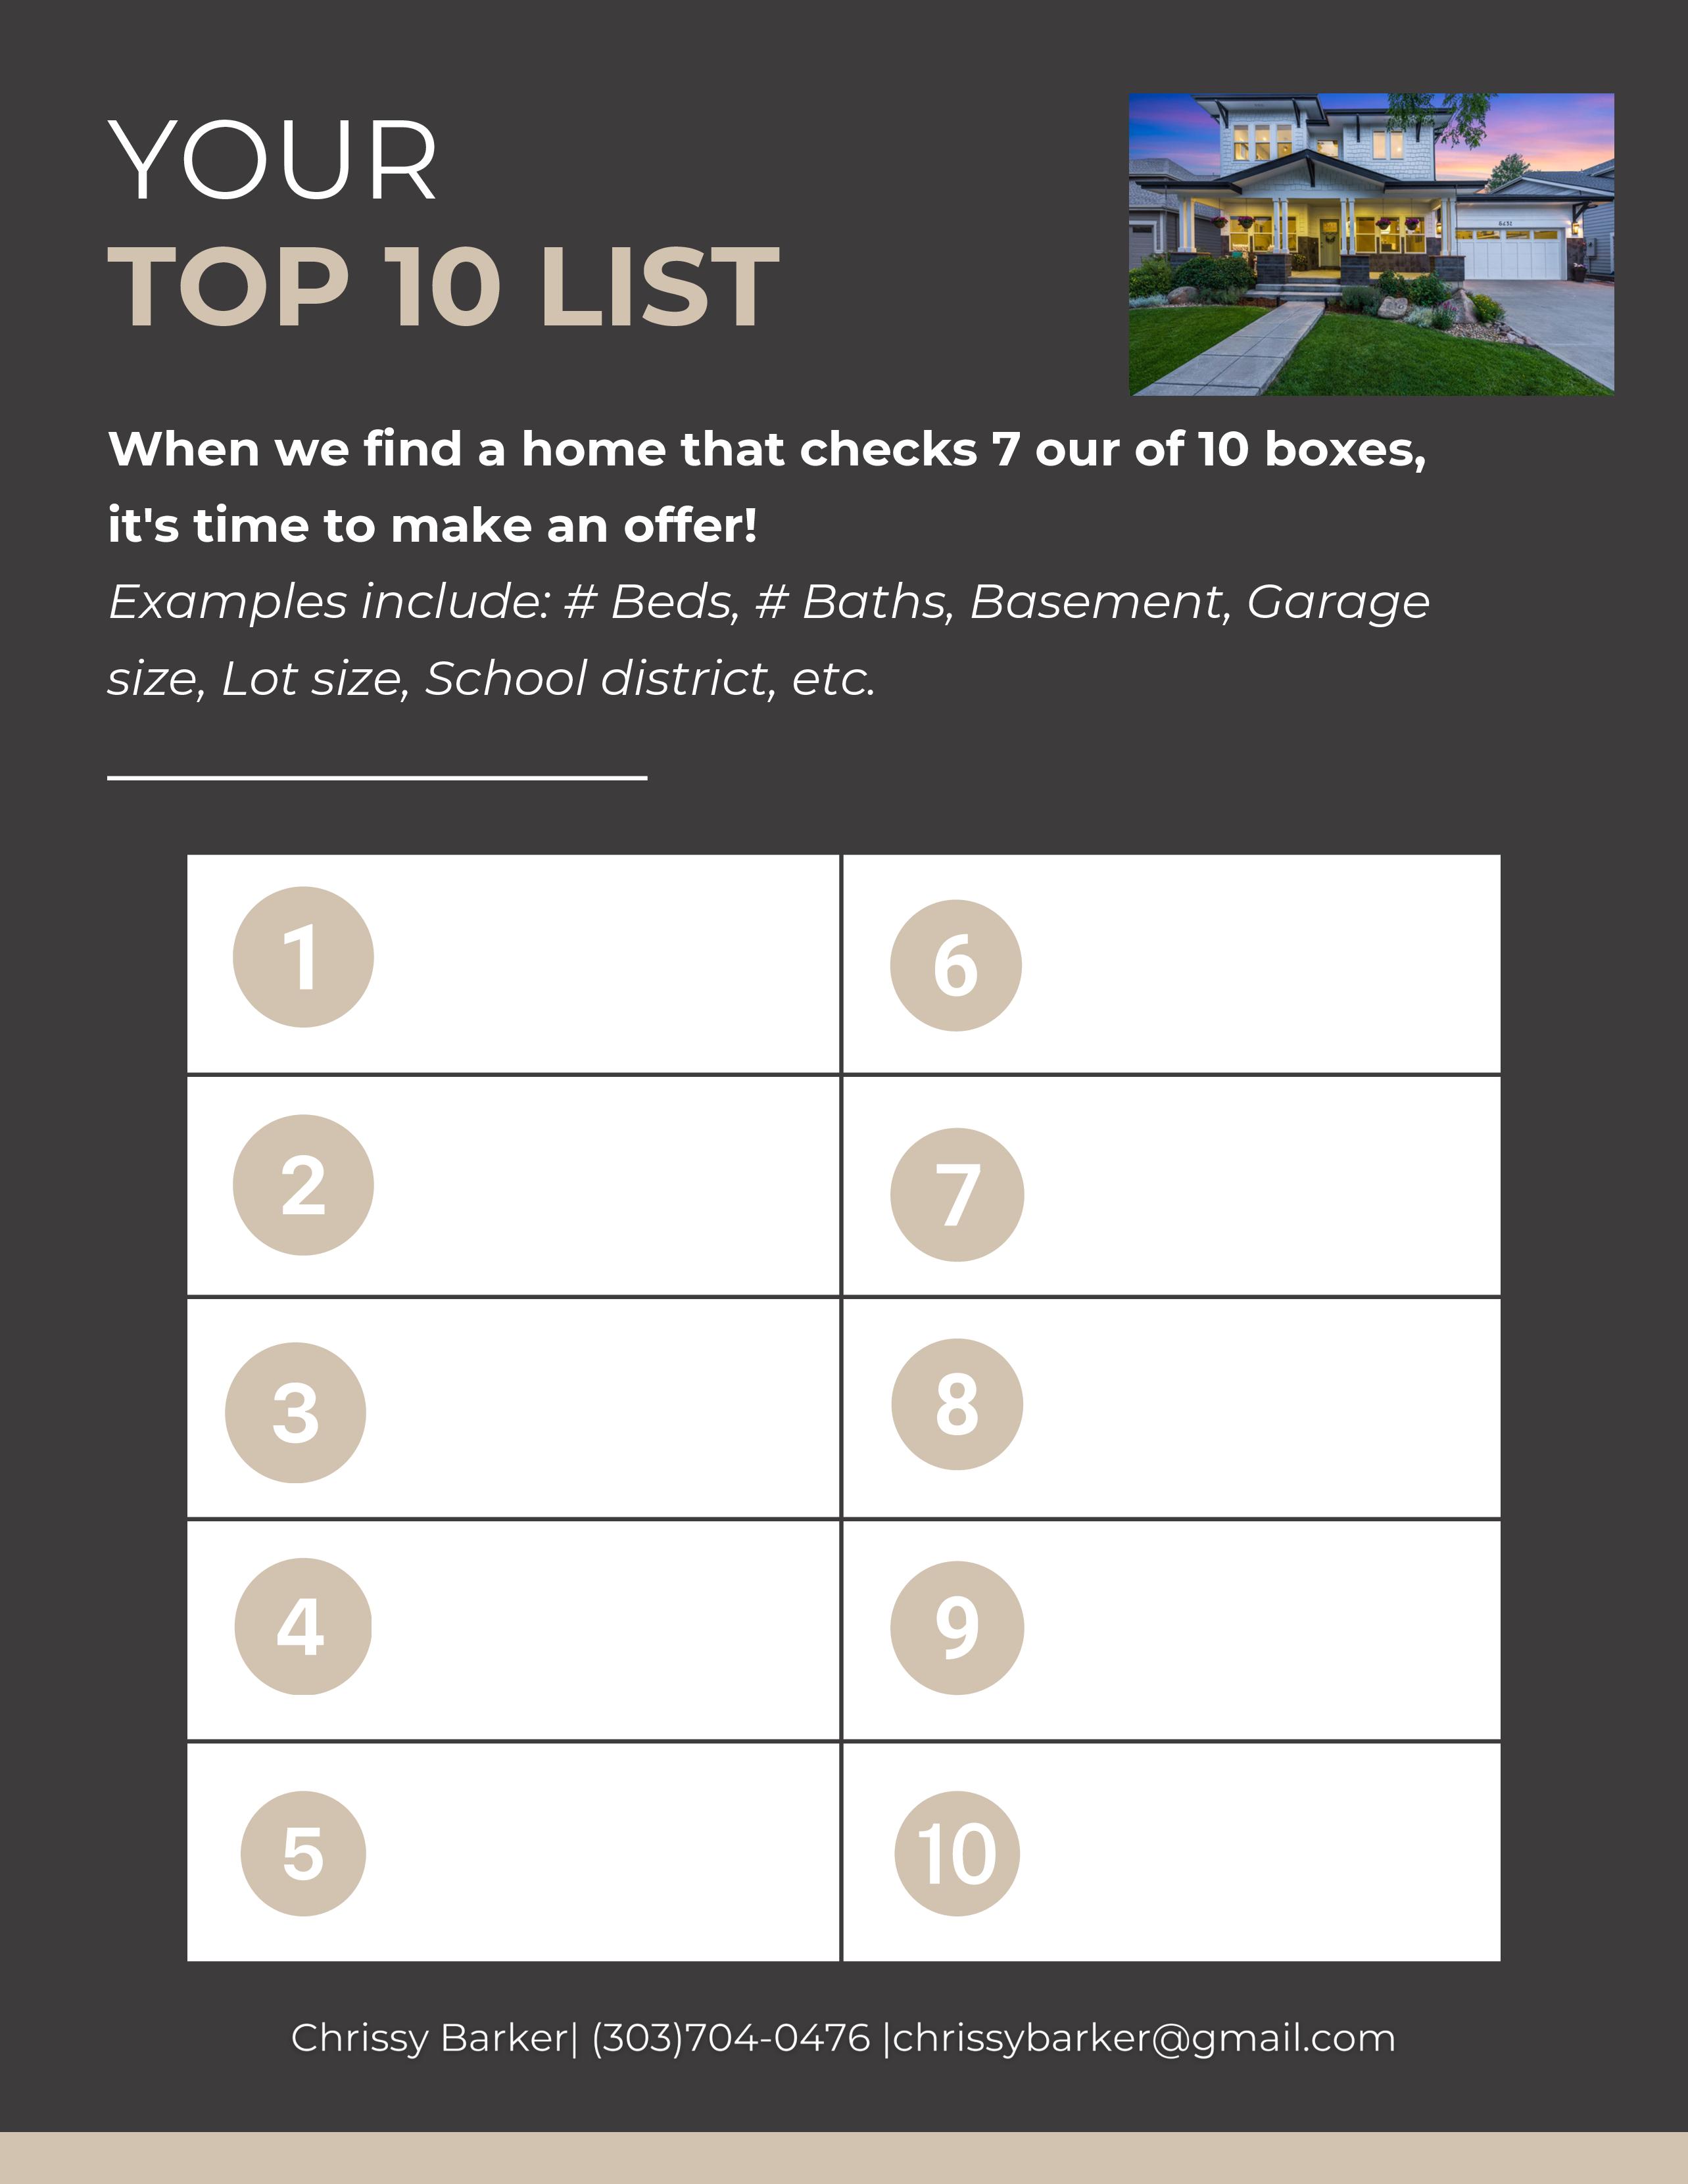Click the chrissybarker@gmail.com email address
This screenshot has height=2184, width=1688.
click(1143, 2038)
